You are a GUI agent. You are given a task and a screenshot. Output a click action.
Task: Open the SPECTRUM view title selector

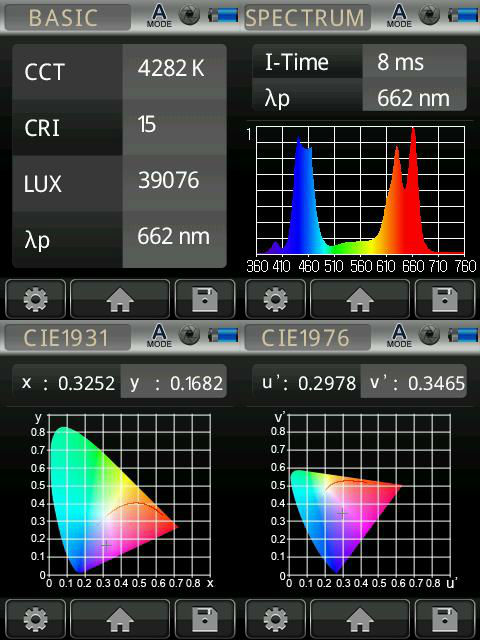tap(308, 17)
